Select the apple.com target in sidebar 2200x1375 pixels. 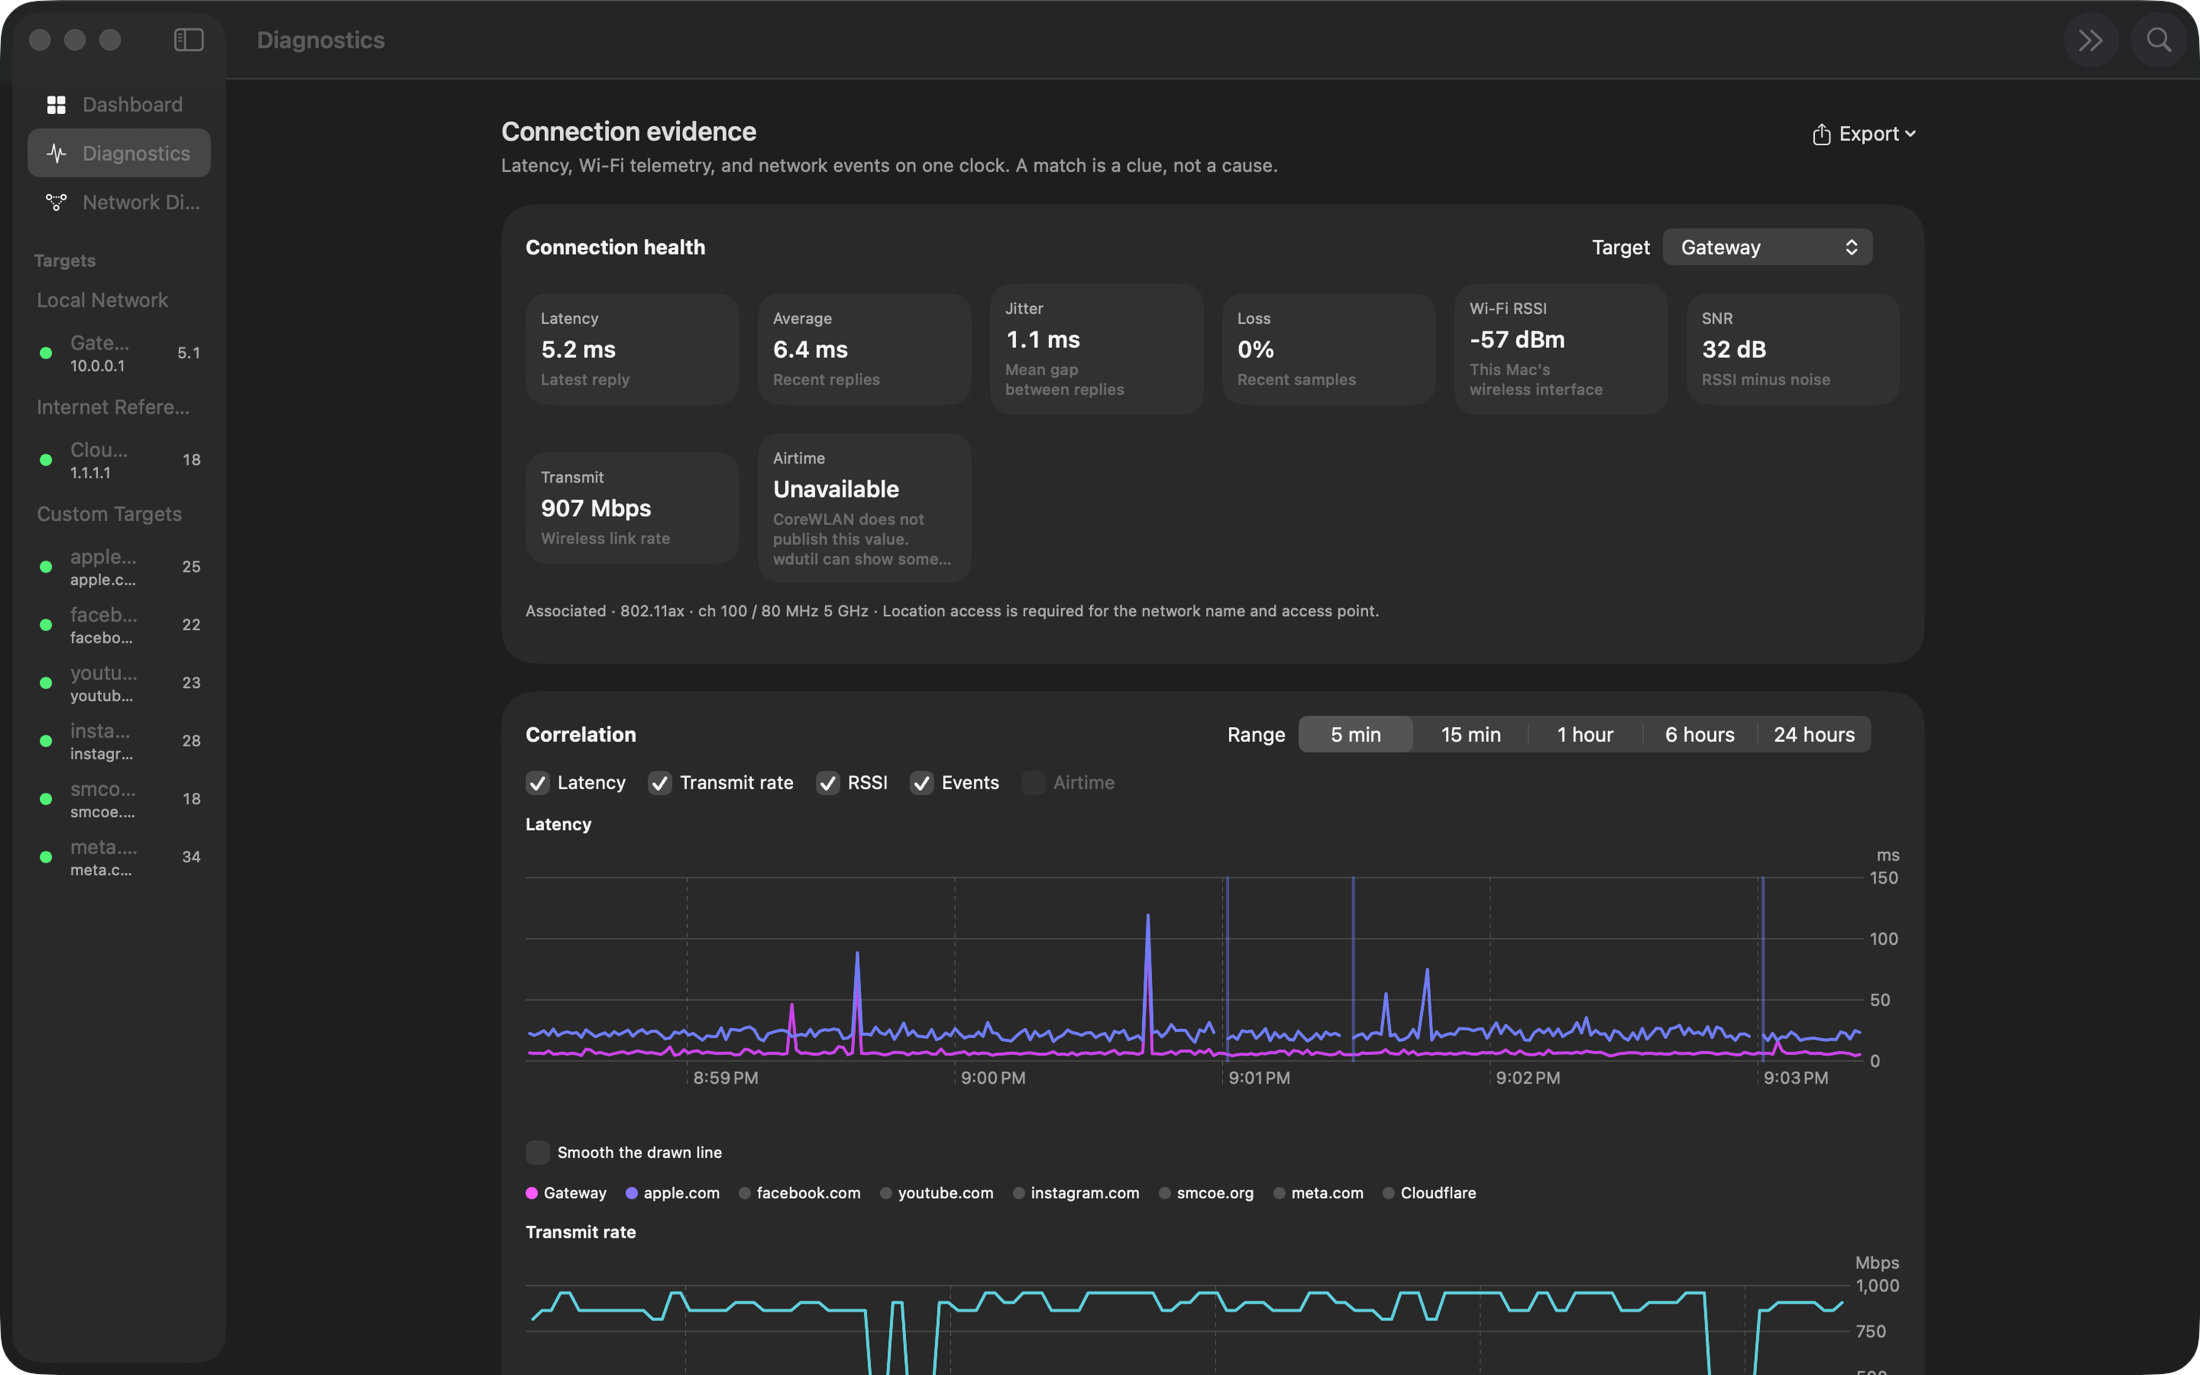[x=119, y=567]
